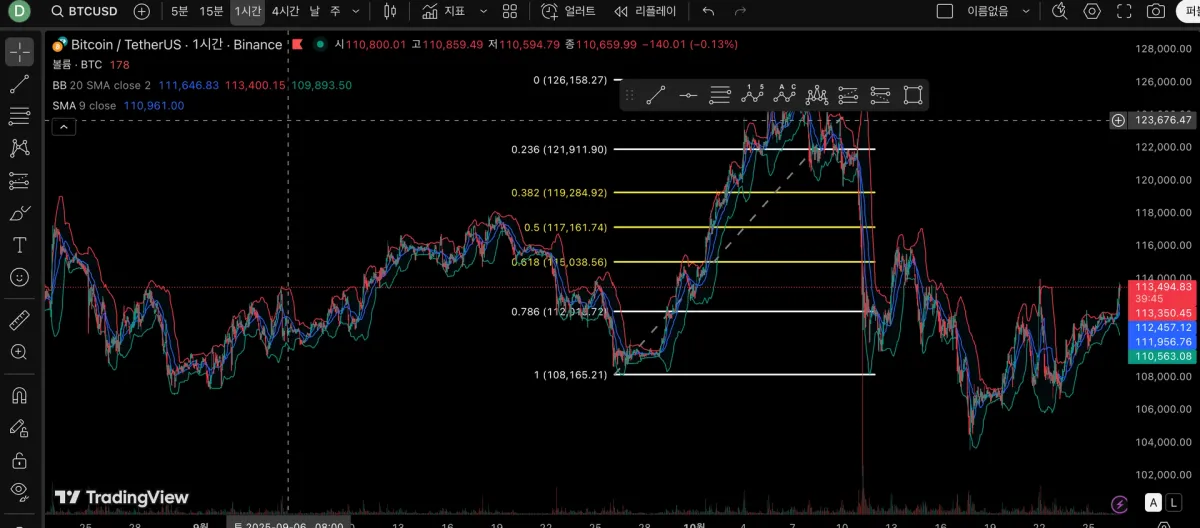
Task: Switch to 날 daily timeframe
Action: (315, 11)
